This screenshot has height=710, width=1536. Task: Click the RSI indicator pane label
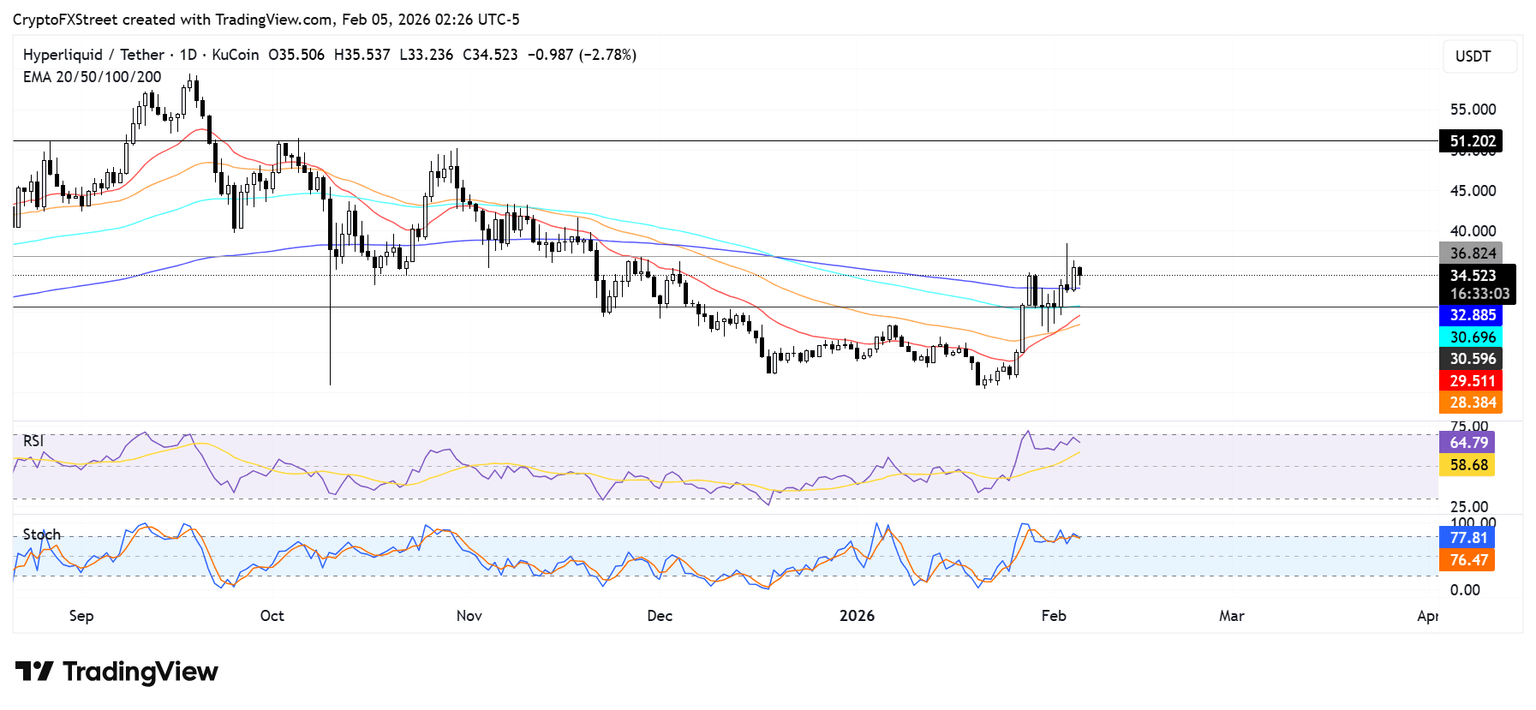coord(35,440)
